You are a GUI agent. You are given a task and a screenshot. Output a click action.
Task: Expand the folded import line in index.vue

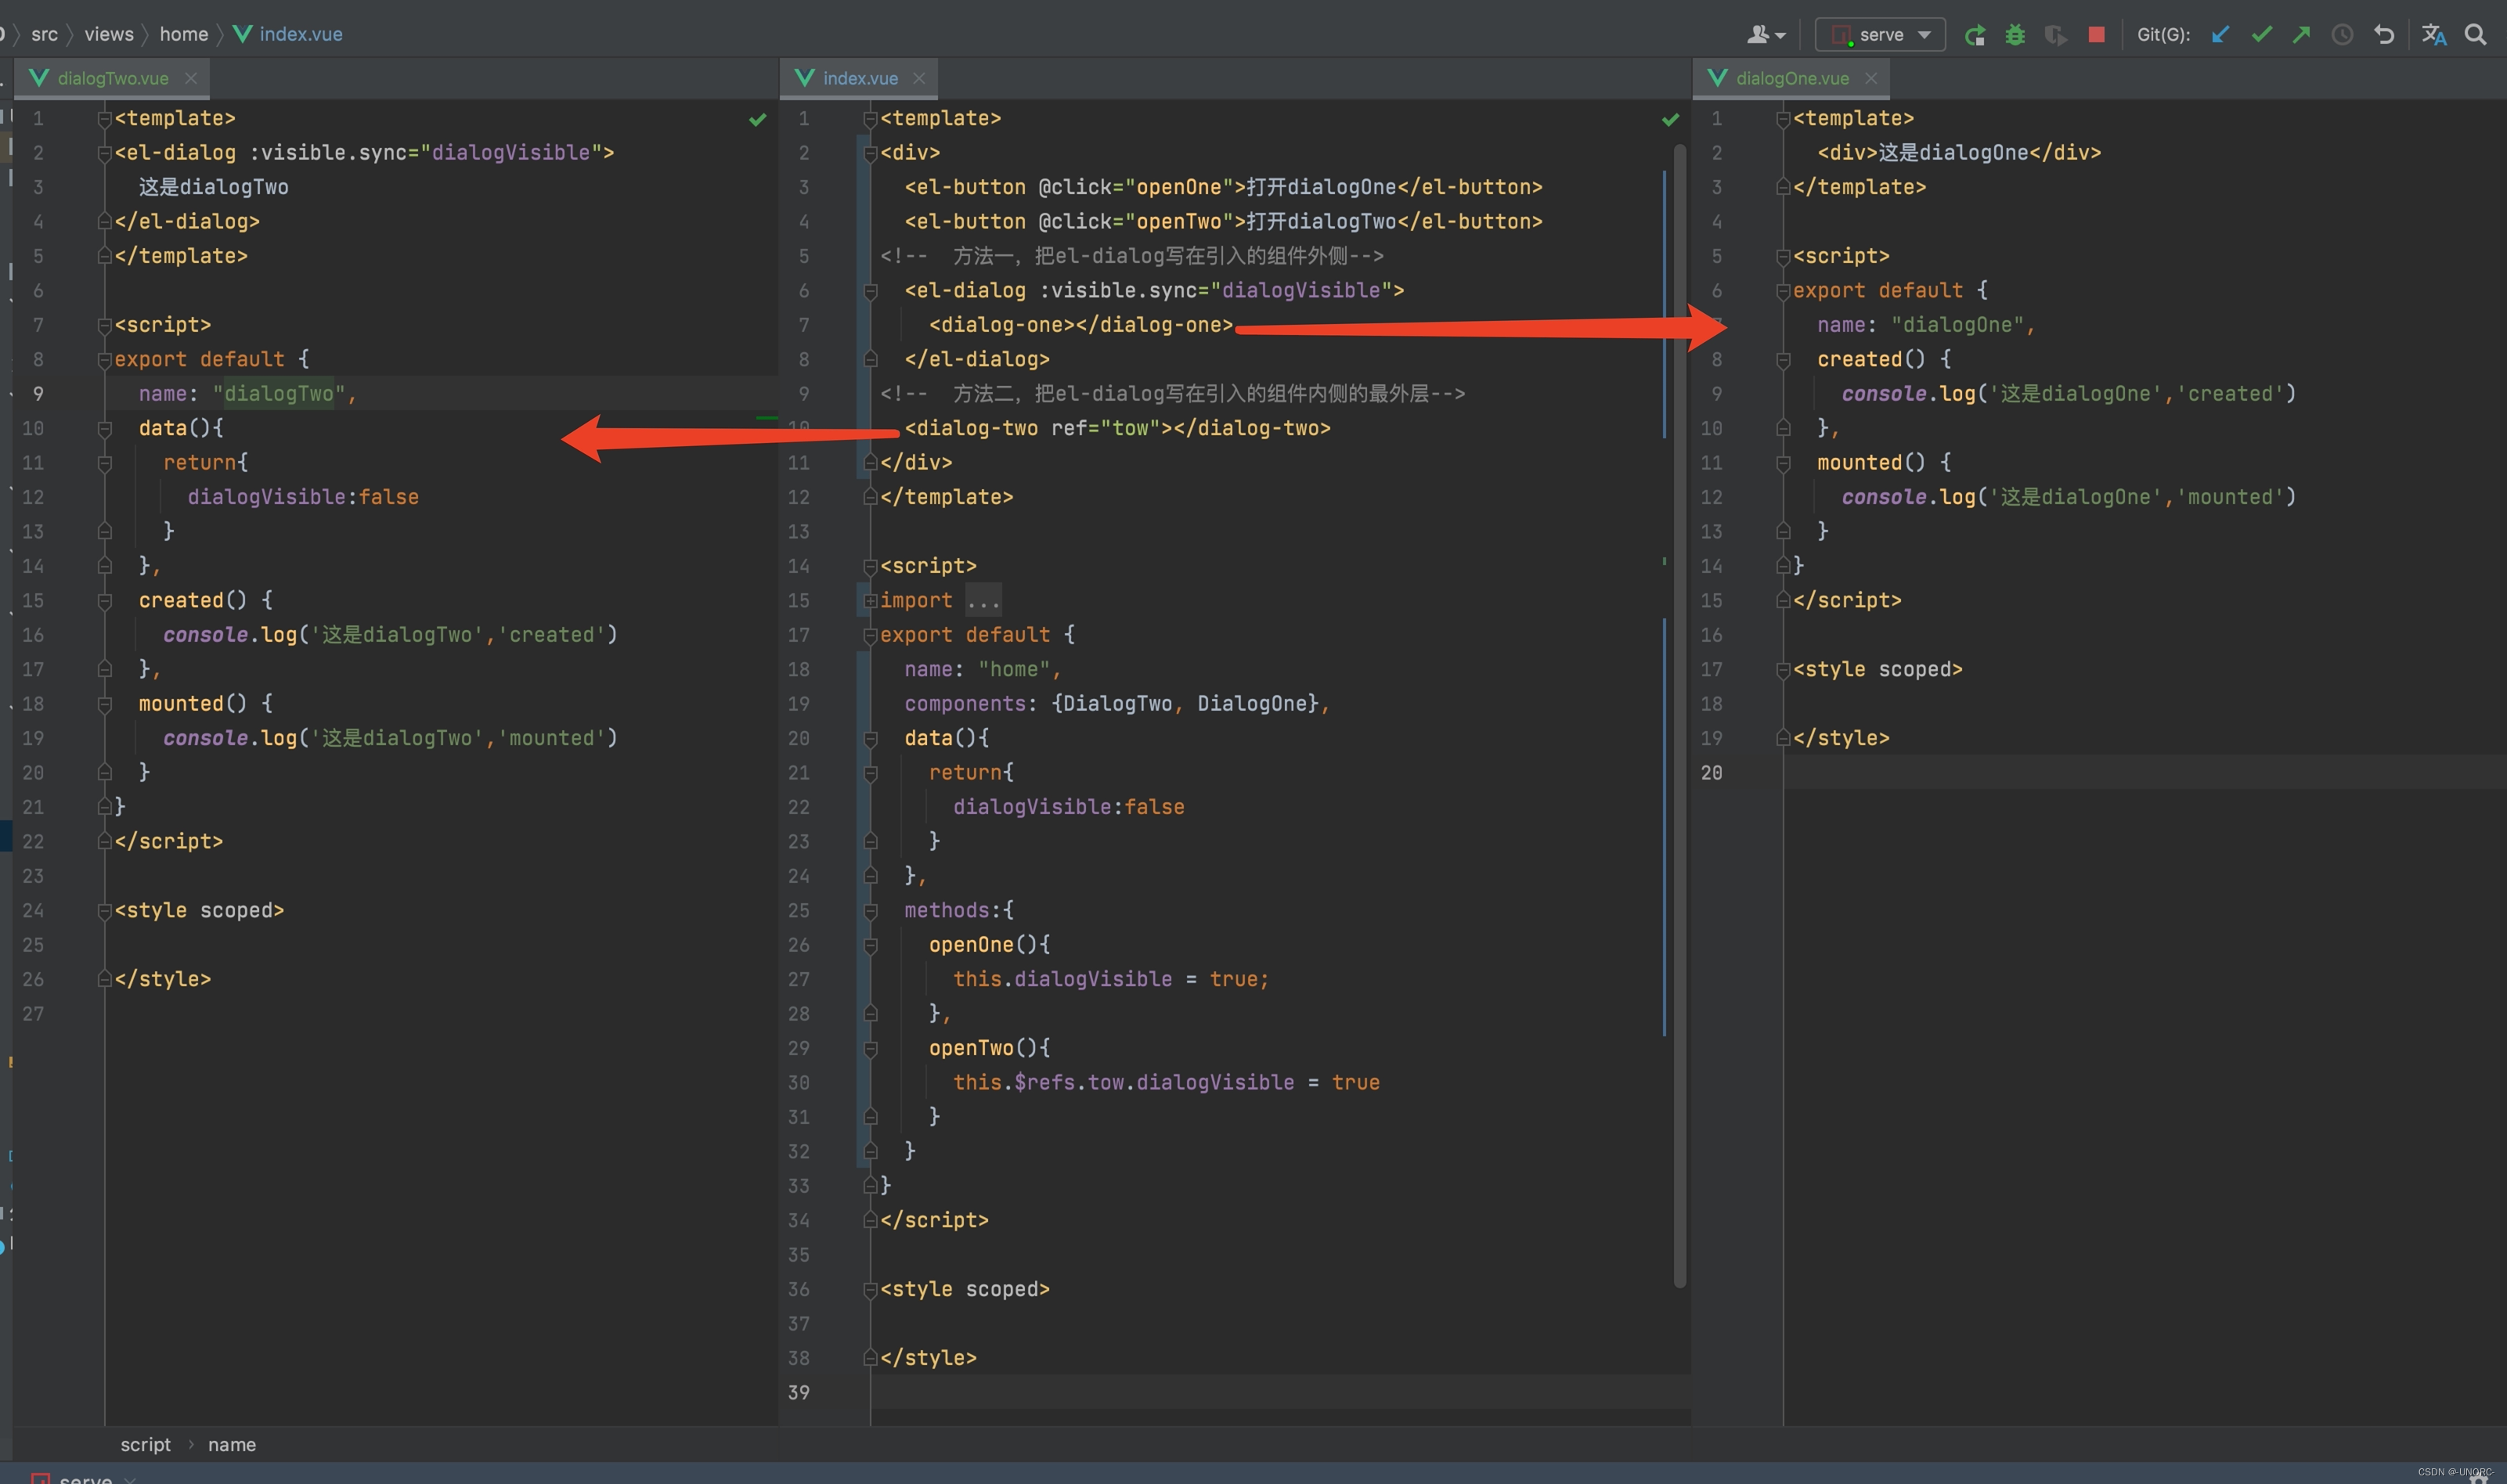click(x=870, y=601)
